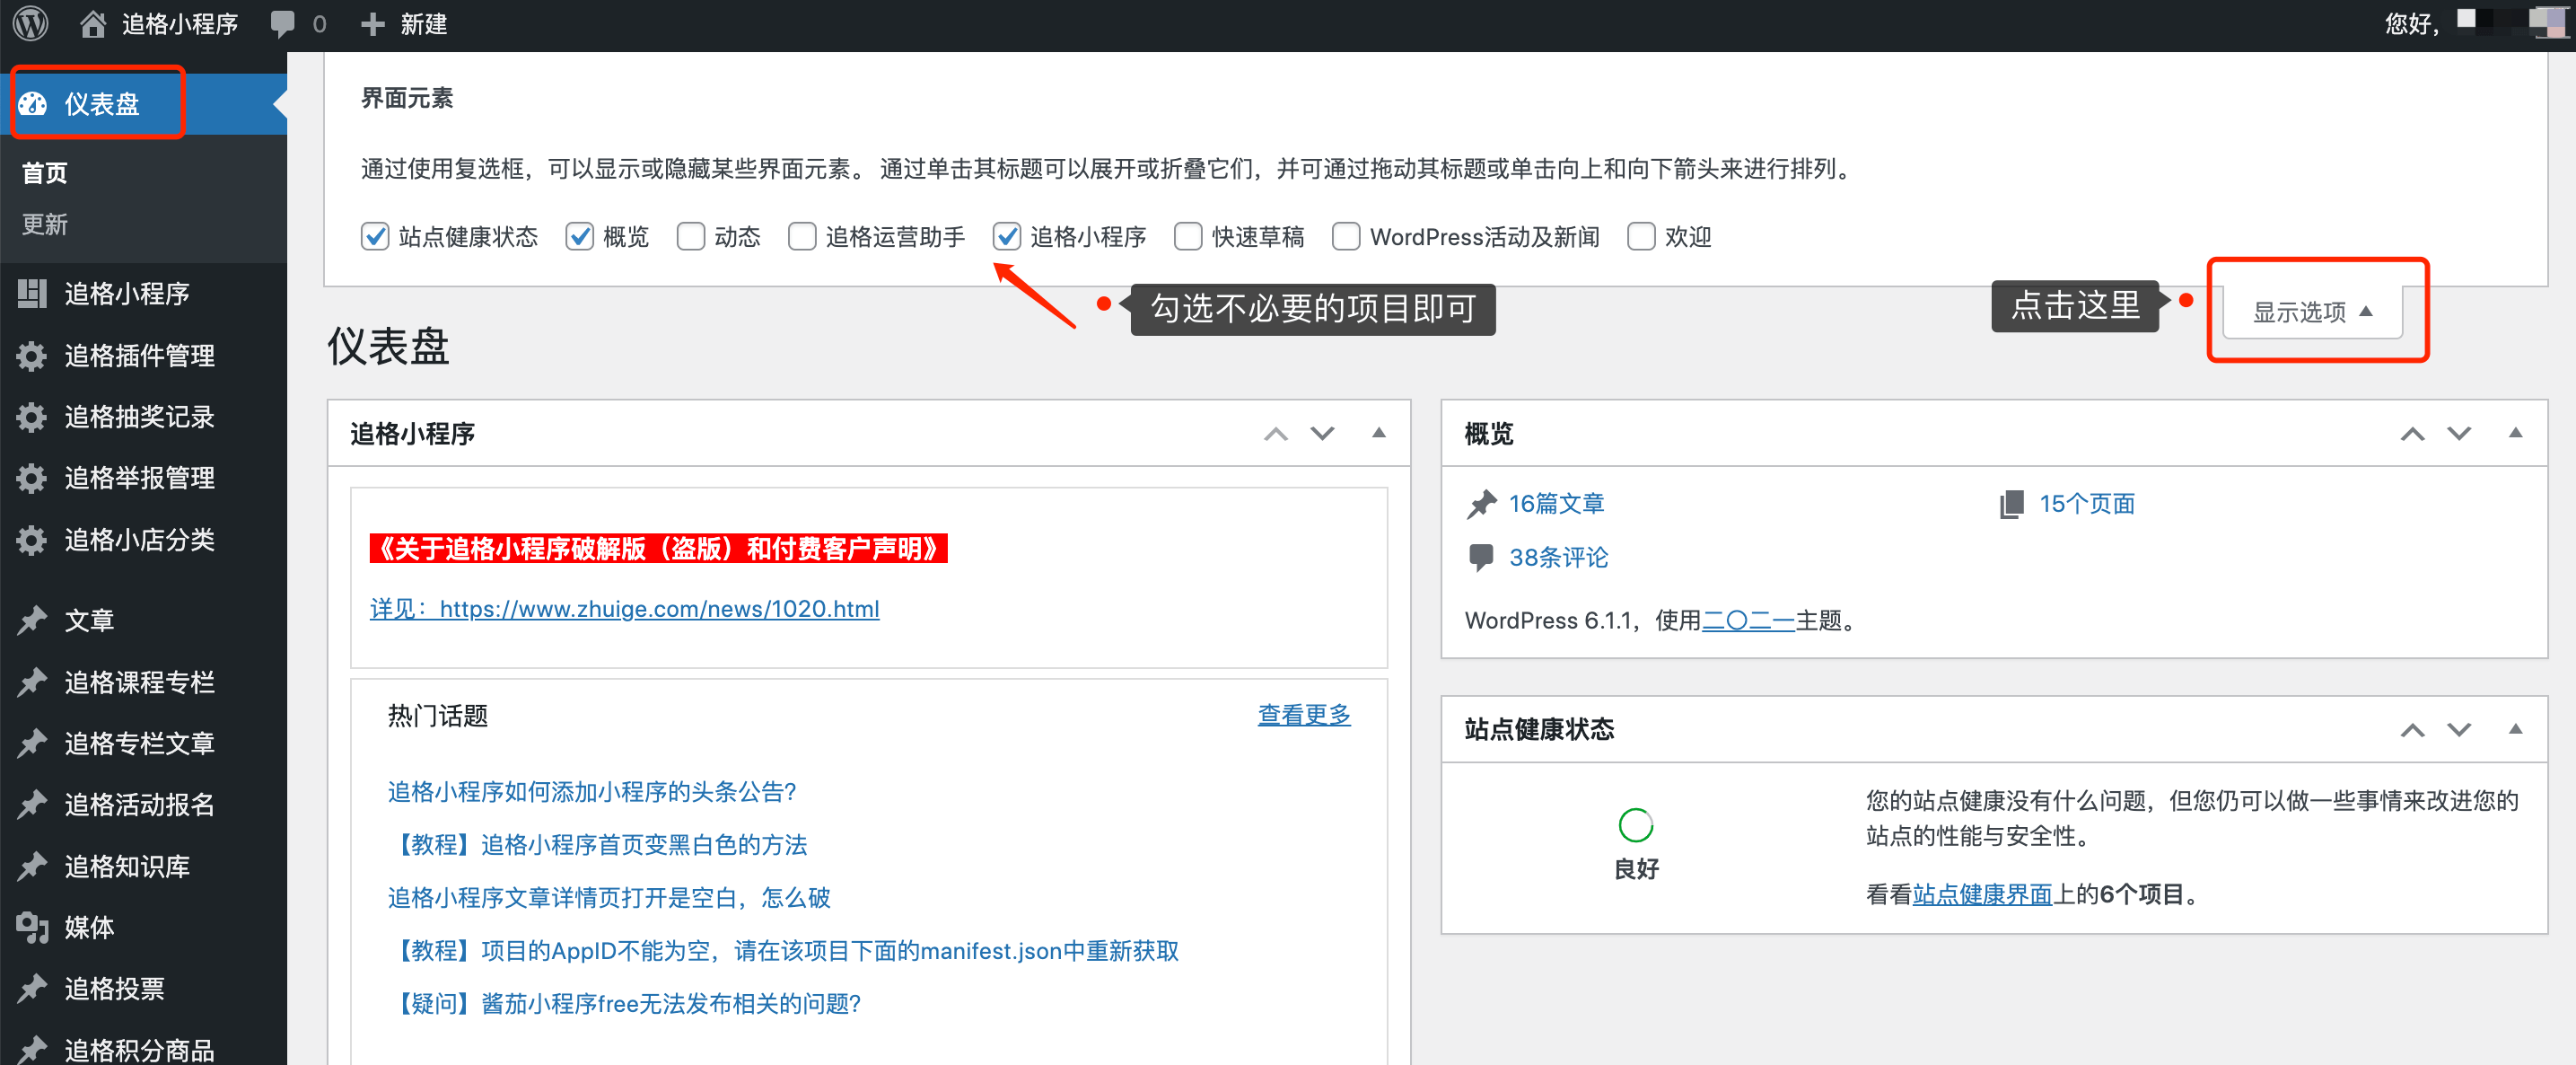Open the 首页 submenu item
Screen dimensions: 2576x1065
pos(45,173)
